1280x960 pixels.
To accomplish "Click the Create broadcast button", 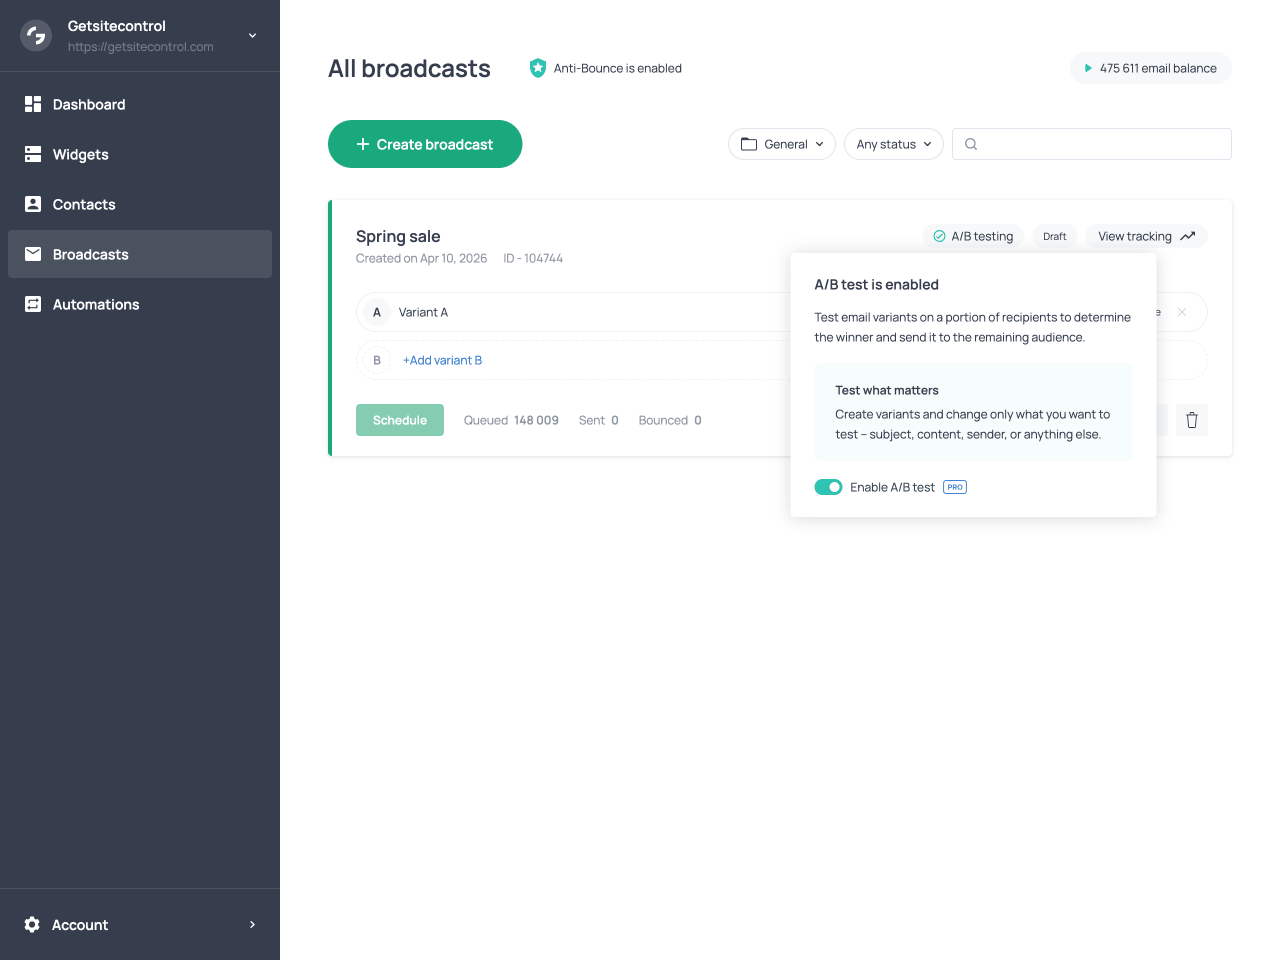I will (425, 144).
